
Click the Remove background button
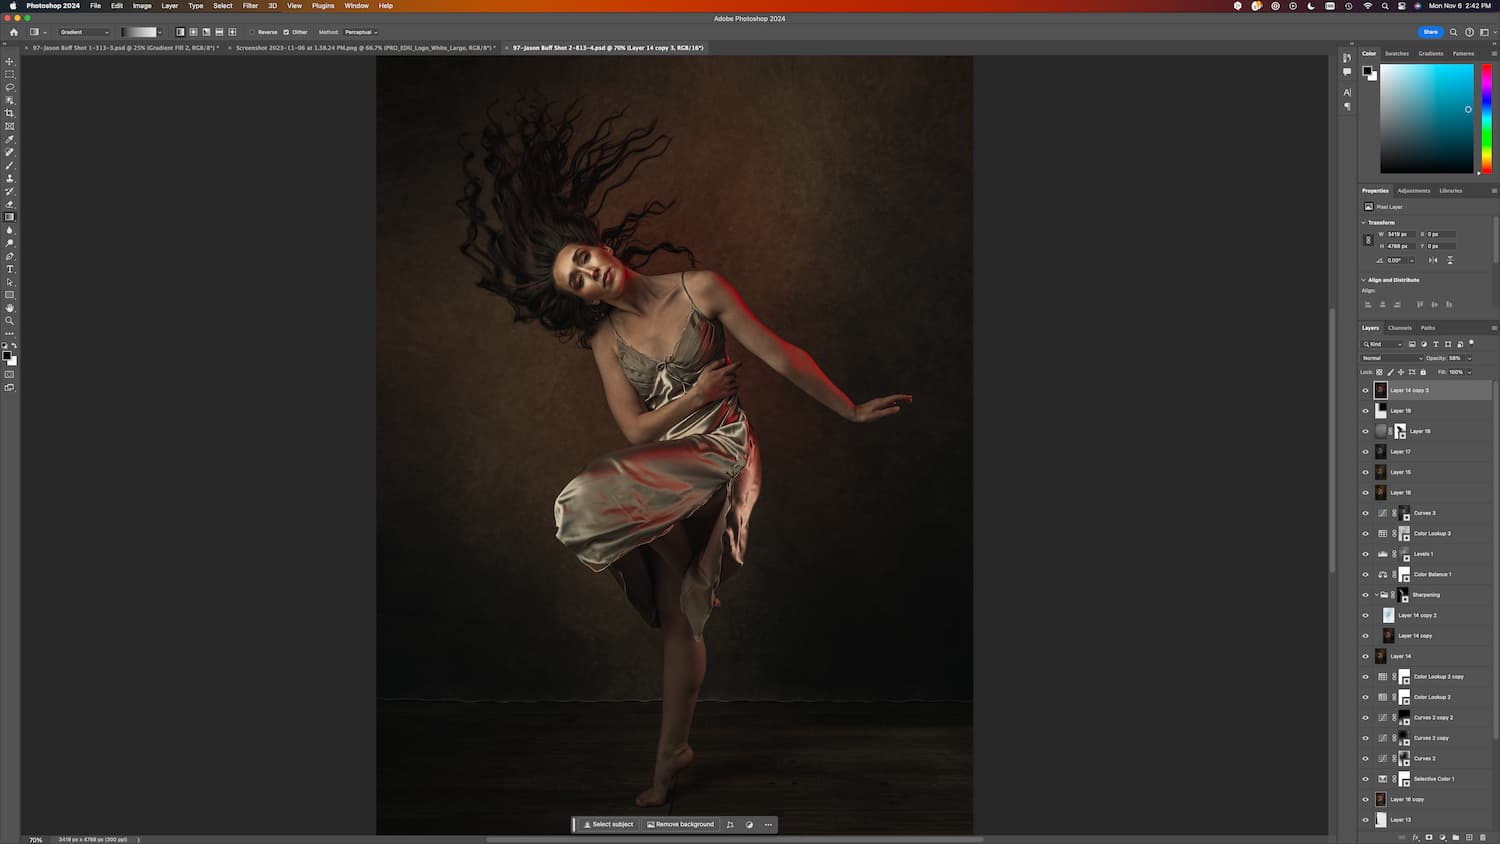click(x=680, y=825)
